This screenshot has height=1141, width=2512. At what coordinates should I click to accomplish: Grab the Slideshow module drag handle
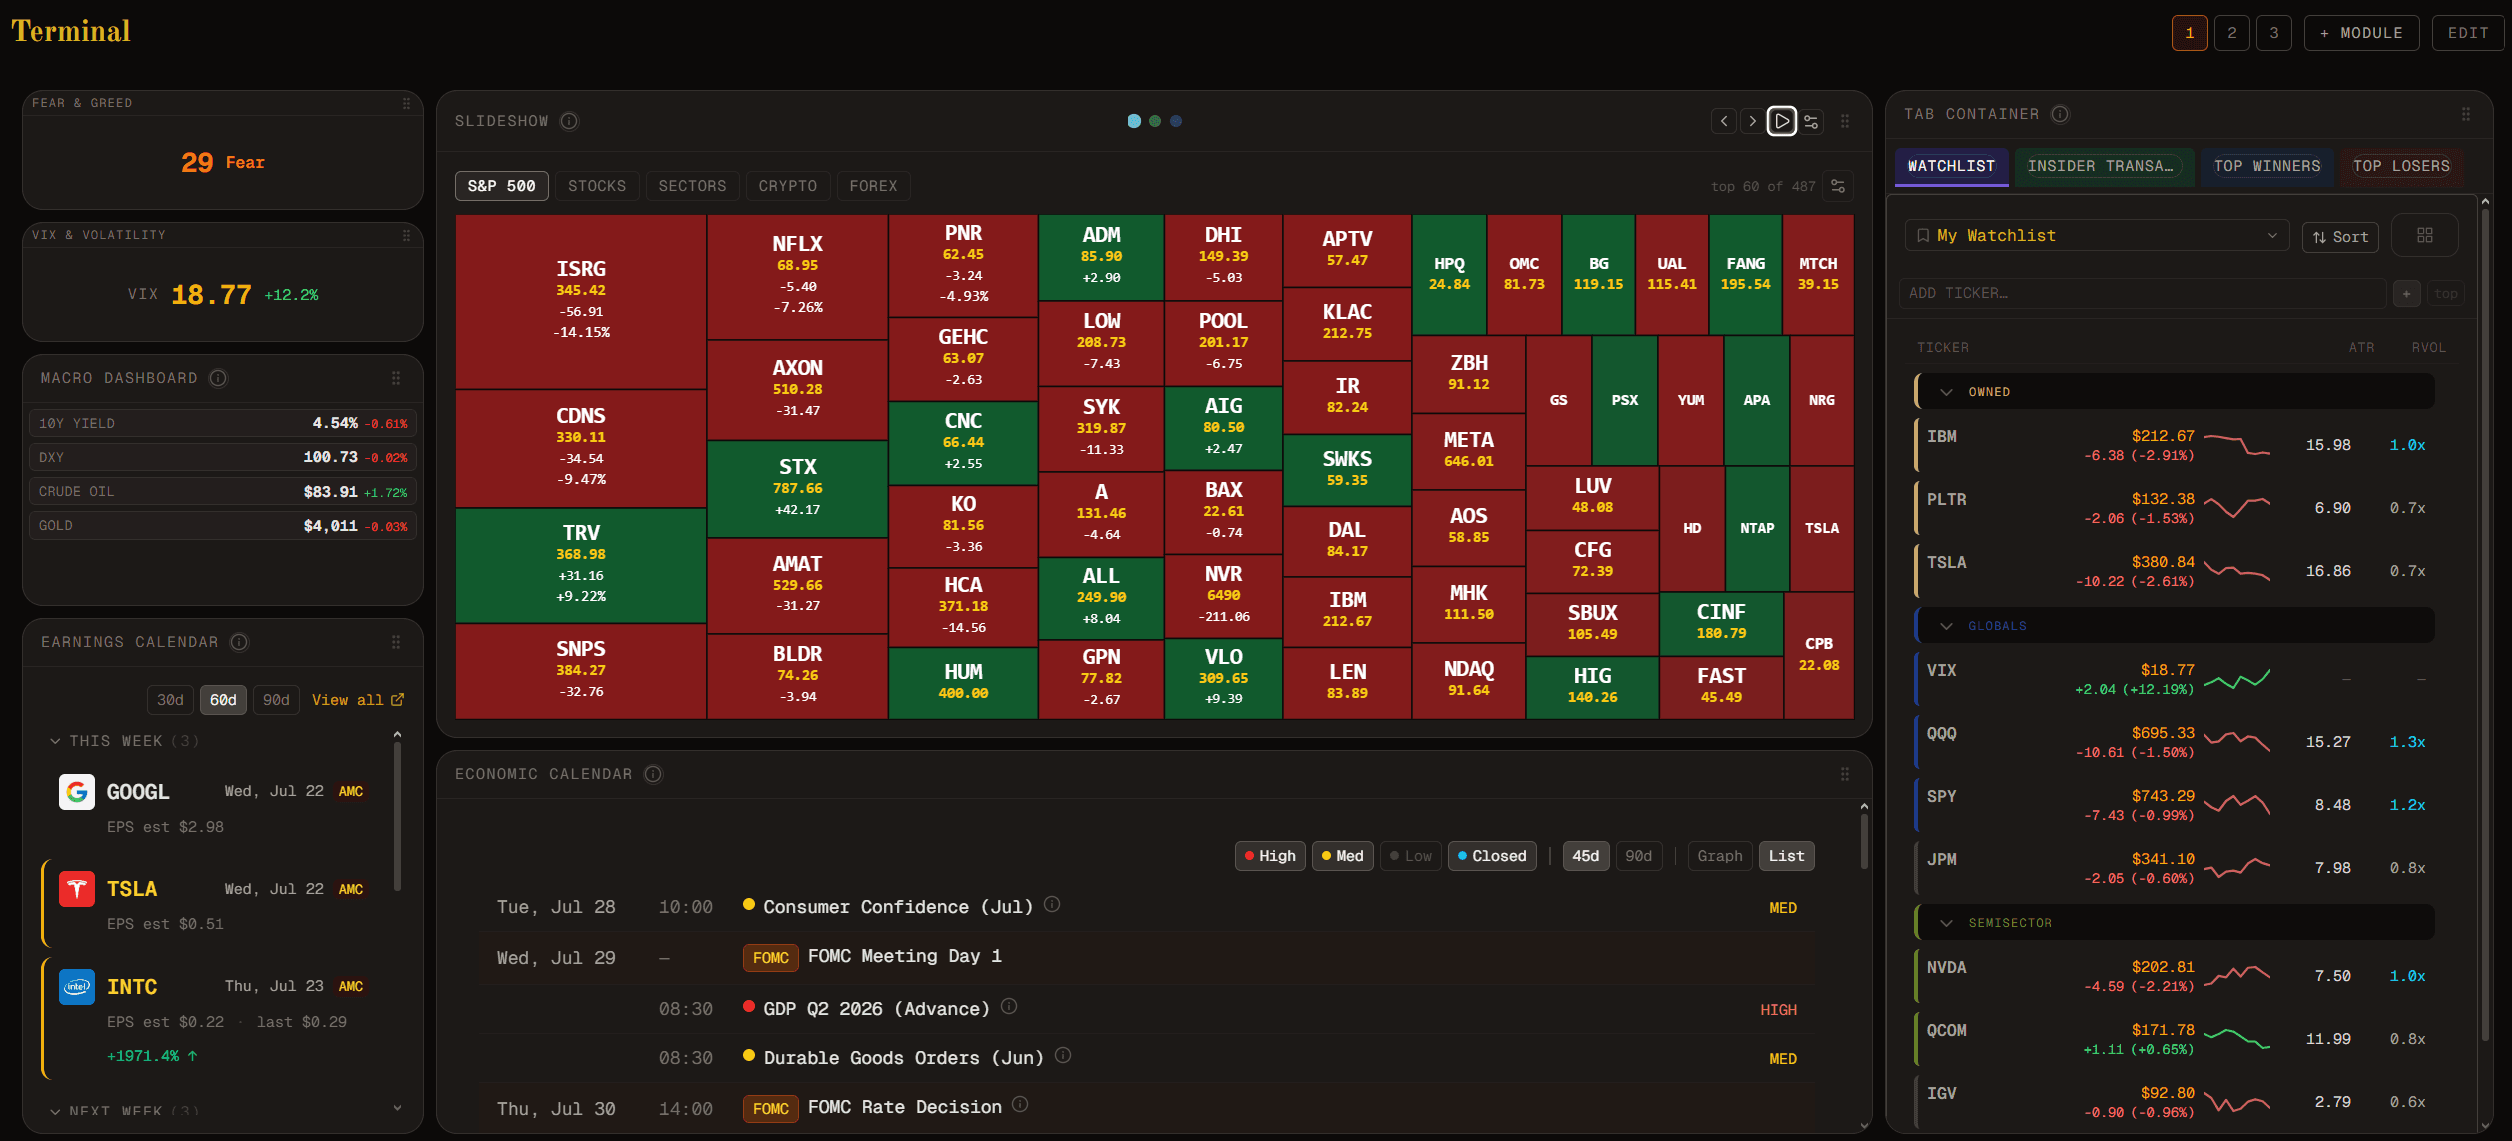[1845, 121]
